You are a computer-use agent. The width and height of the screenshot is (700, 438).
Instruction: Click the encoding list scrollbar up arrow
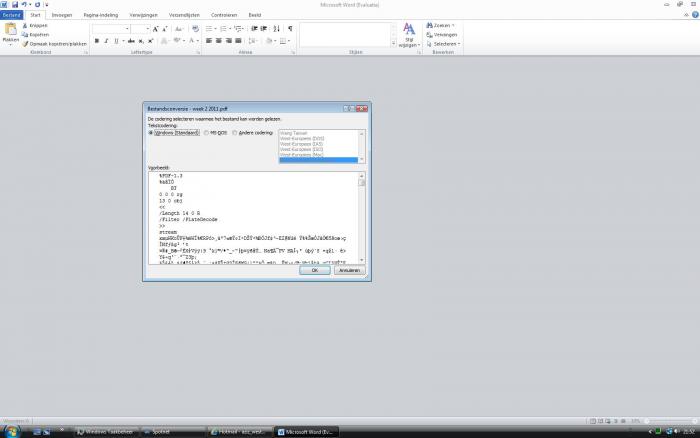pyautogui.click(x=362, y=133)
